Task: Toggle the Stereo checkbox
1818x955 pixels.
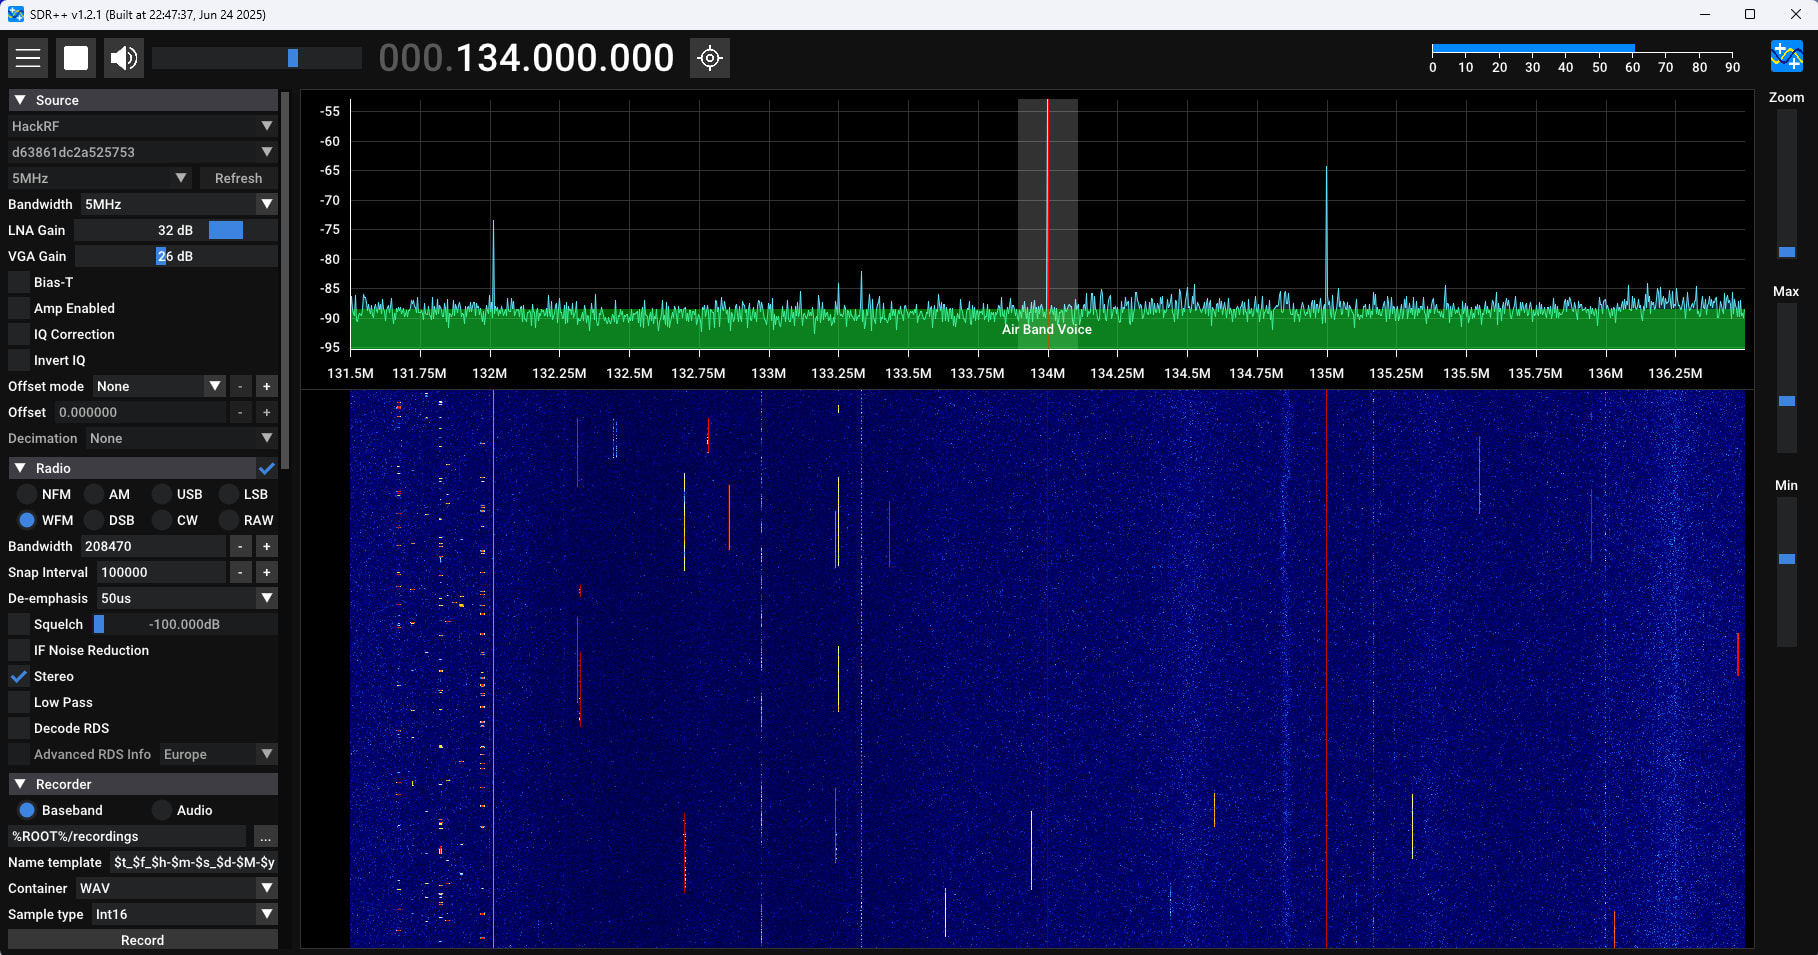Action: pos(19,676)
